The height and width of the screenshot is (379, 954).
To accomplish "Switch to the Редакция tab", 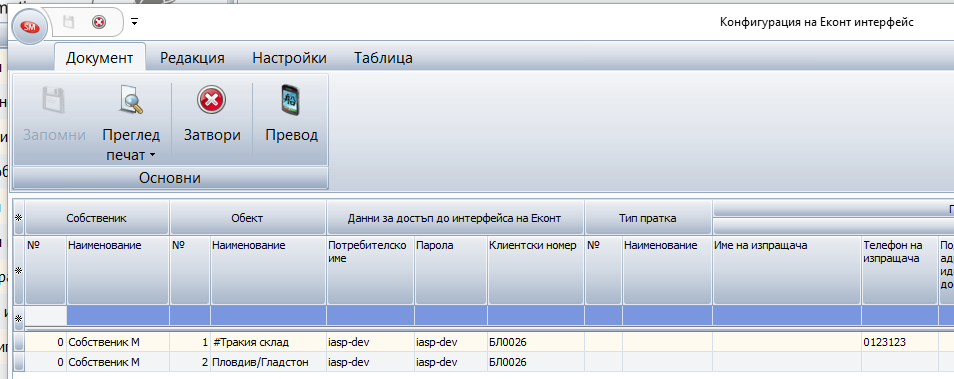I will coord(192,58).
